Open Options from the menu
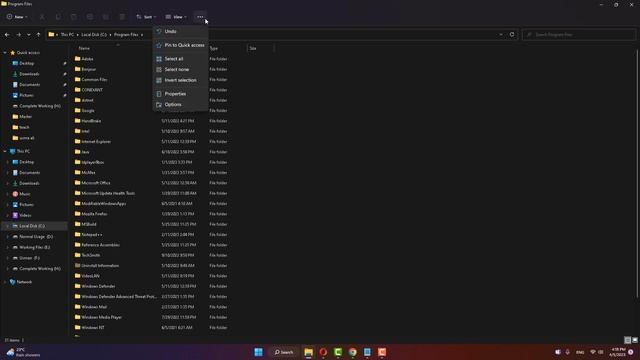 coord(180,104)
